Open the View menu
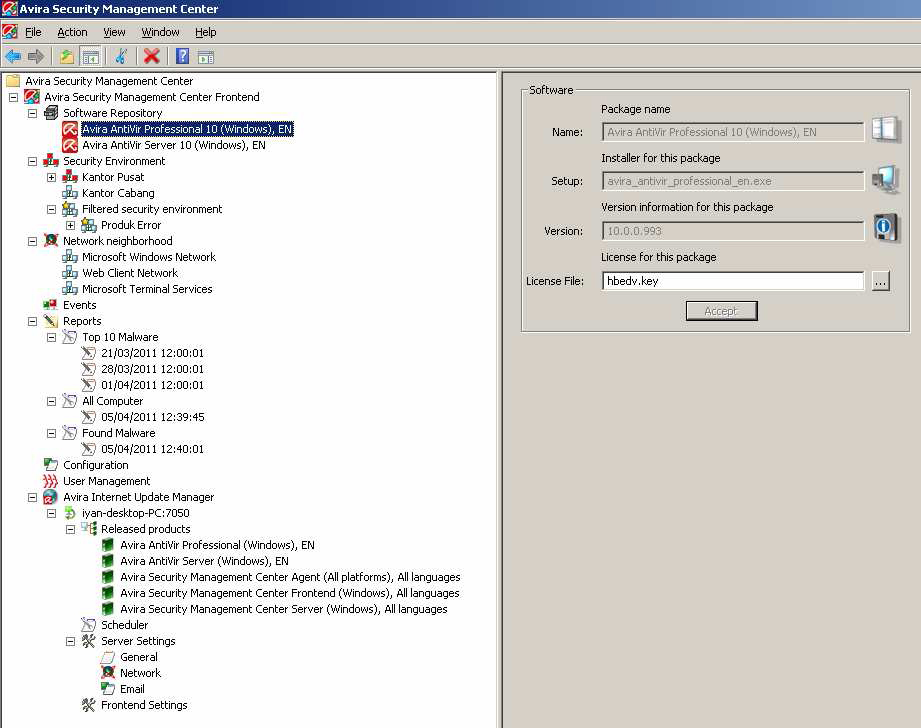 (114, 32)
